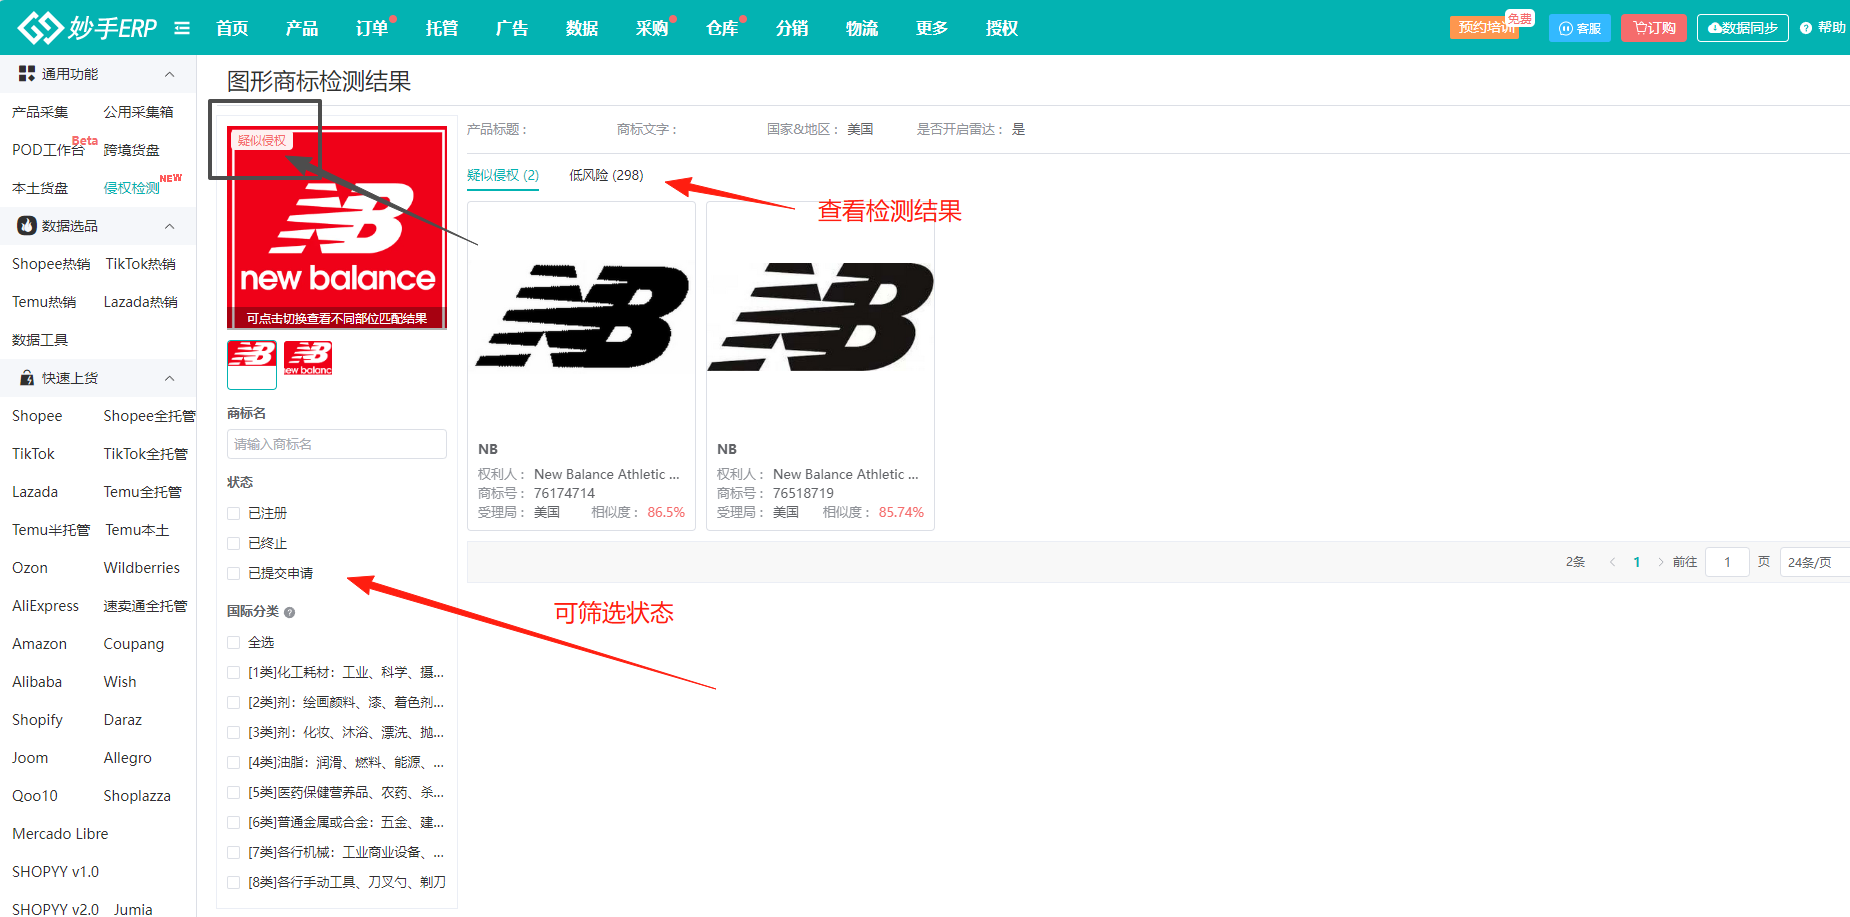Open NB trademark card 76518719
This screenshot has width=1850, height=917.
[820, 366]
